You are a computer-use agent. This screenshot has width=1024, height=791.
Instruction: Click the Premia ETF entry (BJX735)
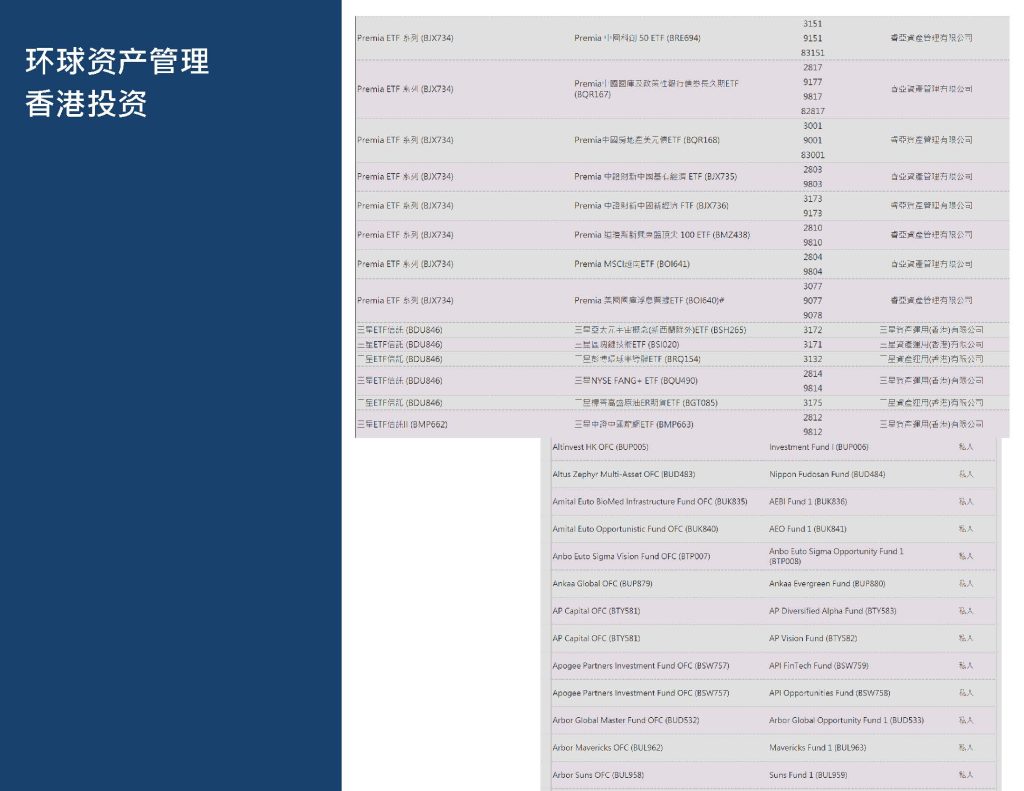[x=655, y=176]
